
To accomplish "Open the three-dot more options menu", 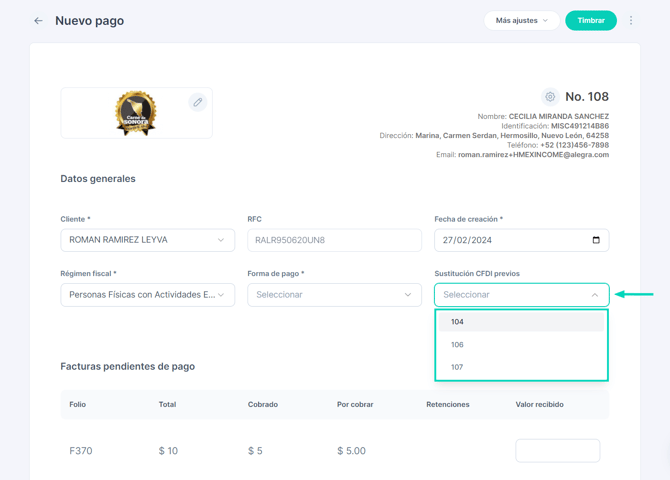I will (x=631, y=21).
